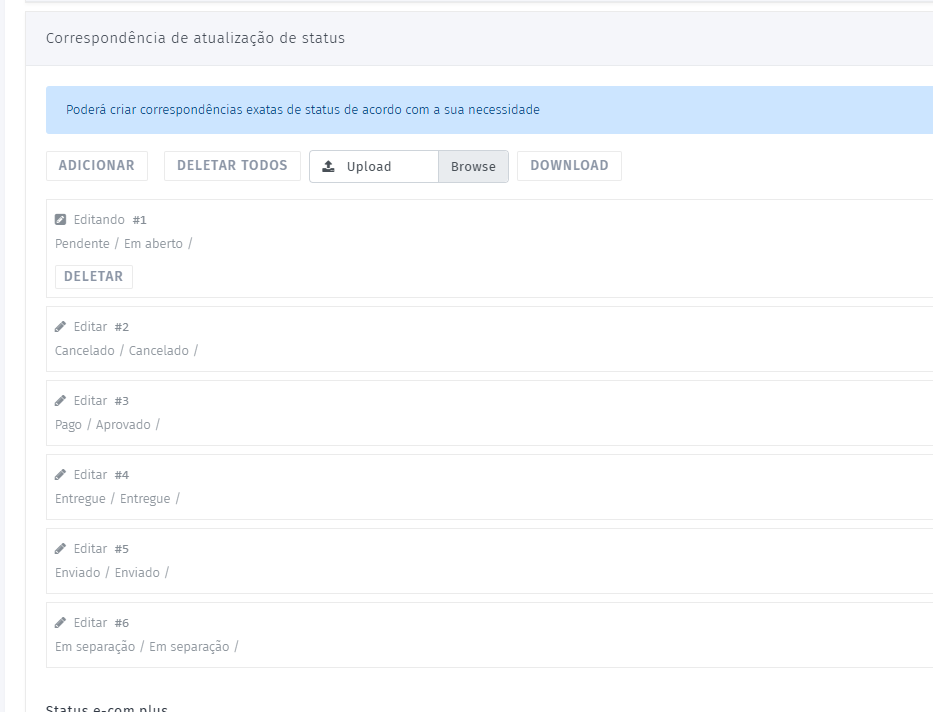Click the edit square icon beside Editando #1
The image size is (933, 712).
tap(60, 220)
